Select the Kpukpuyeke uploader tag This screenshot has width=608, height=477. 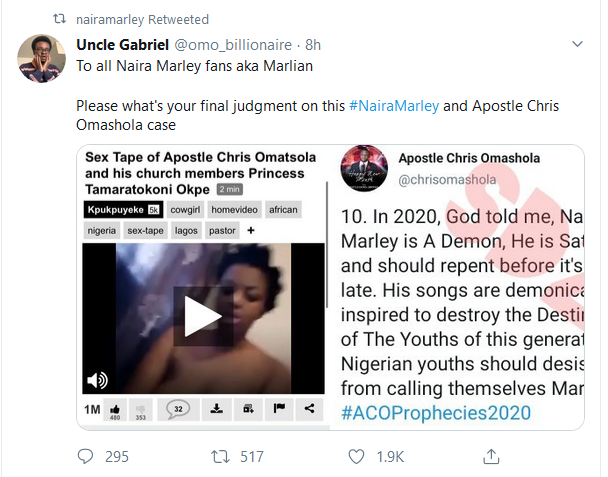coord(122,209)
